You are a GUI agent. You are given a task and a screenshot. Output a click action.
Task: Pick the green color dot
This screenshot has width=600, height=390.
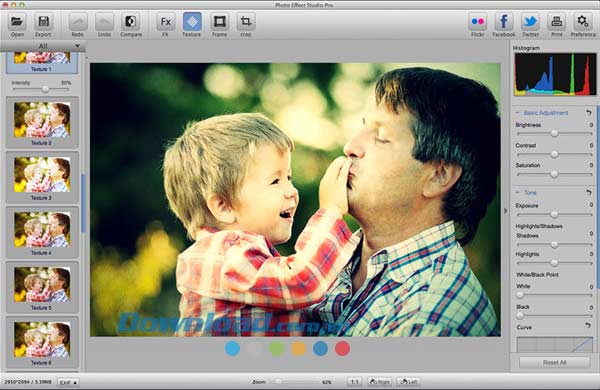pos(276,349)
